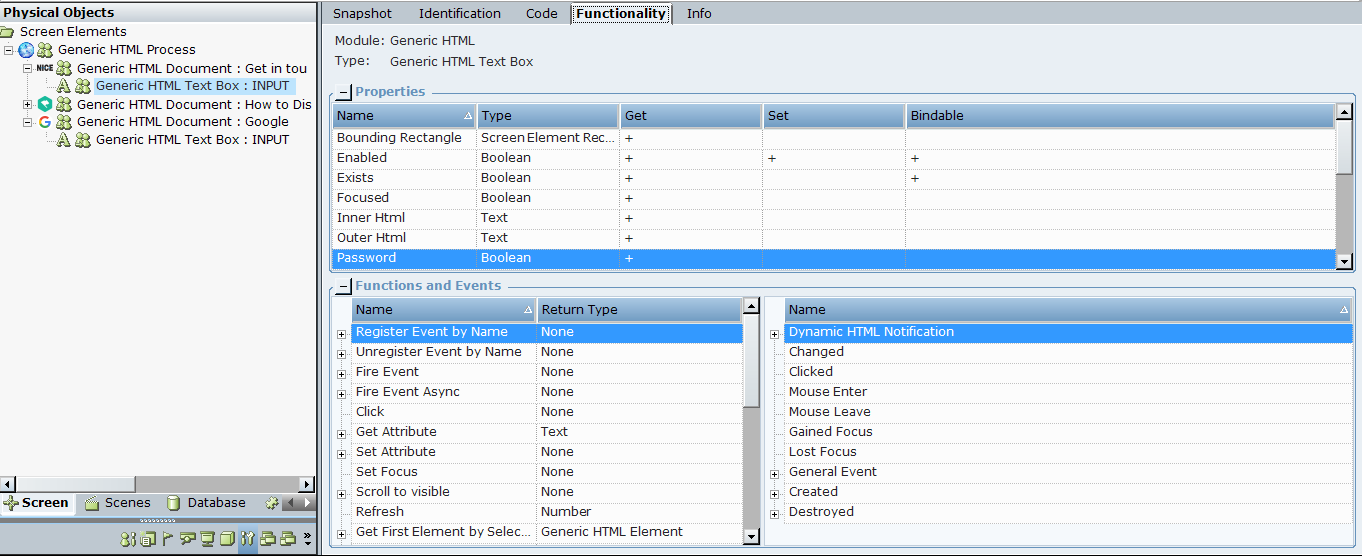
Task: Click the people icon in bottom toolbar
Action: point(127,539)
